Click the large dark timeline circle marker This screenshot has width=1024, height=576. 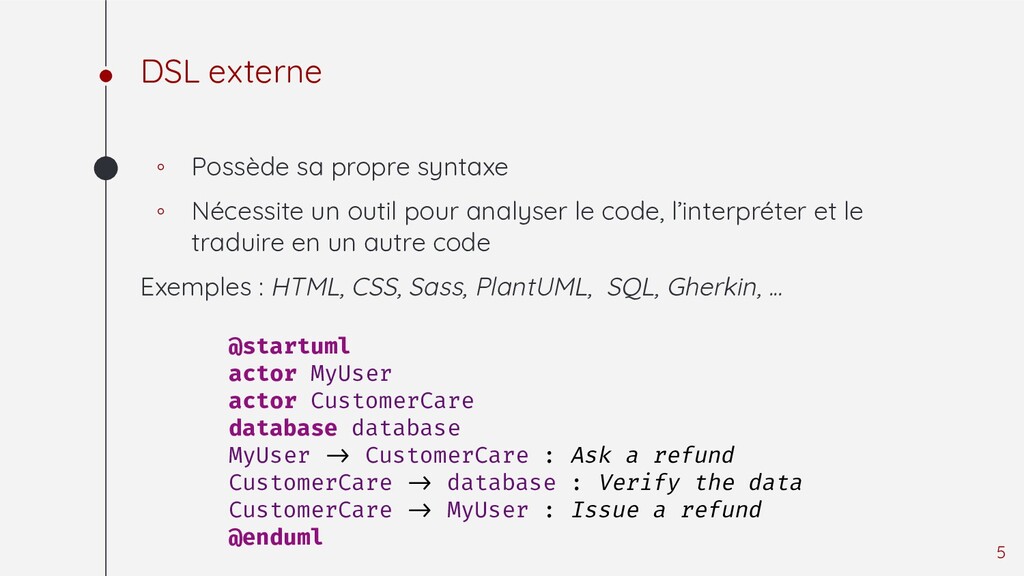point(106,168)
